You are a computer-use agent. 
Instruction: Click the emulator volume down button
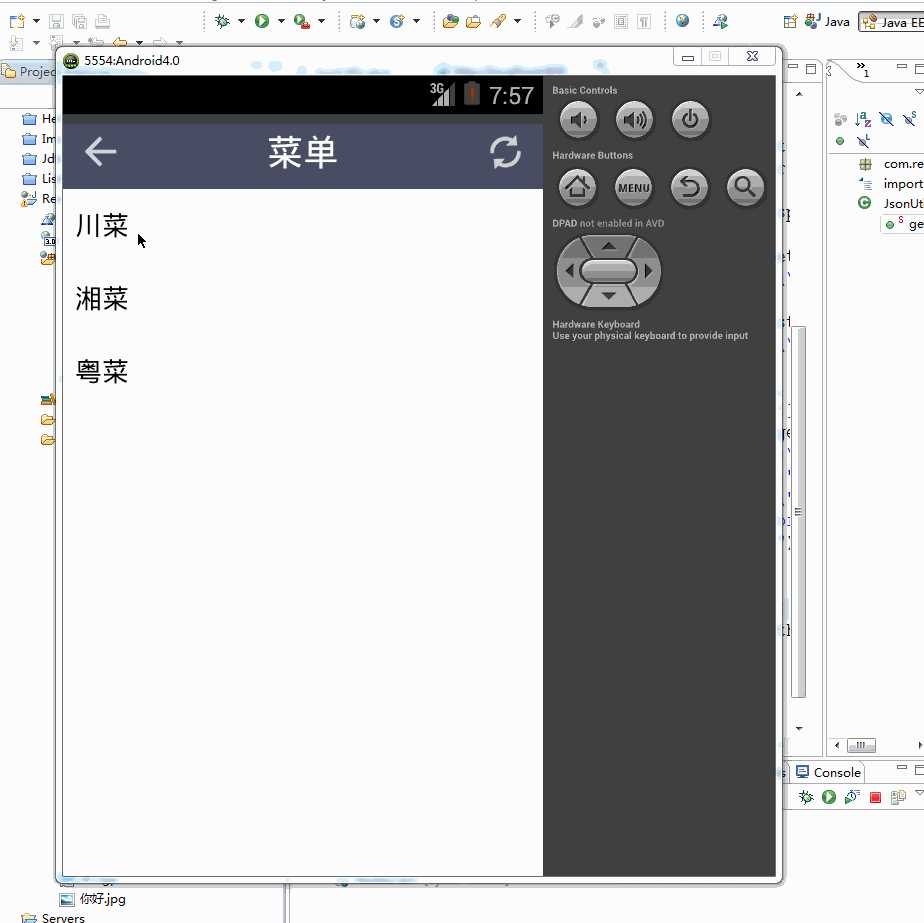(578, 120)
